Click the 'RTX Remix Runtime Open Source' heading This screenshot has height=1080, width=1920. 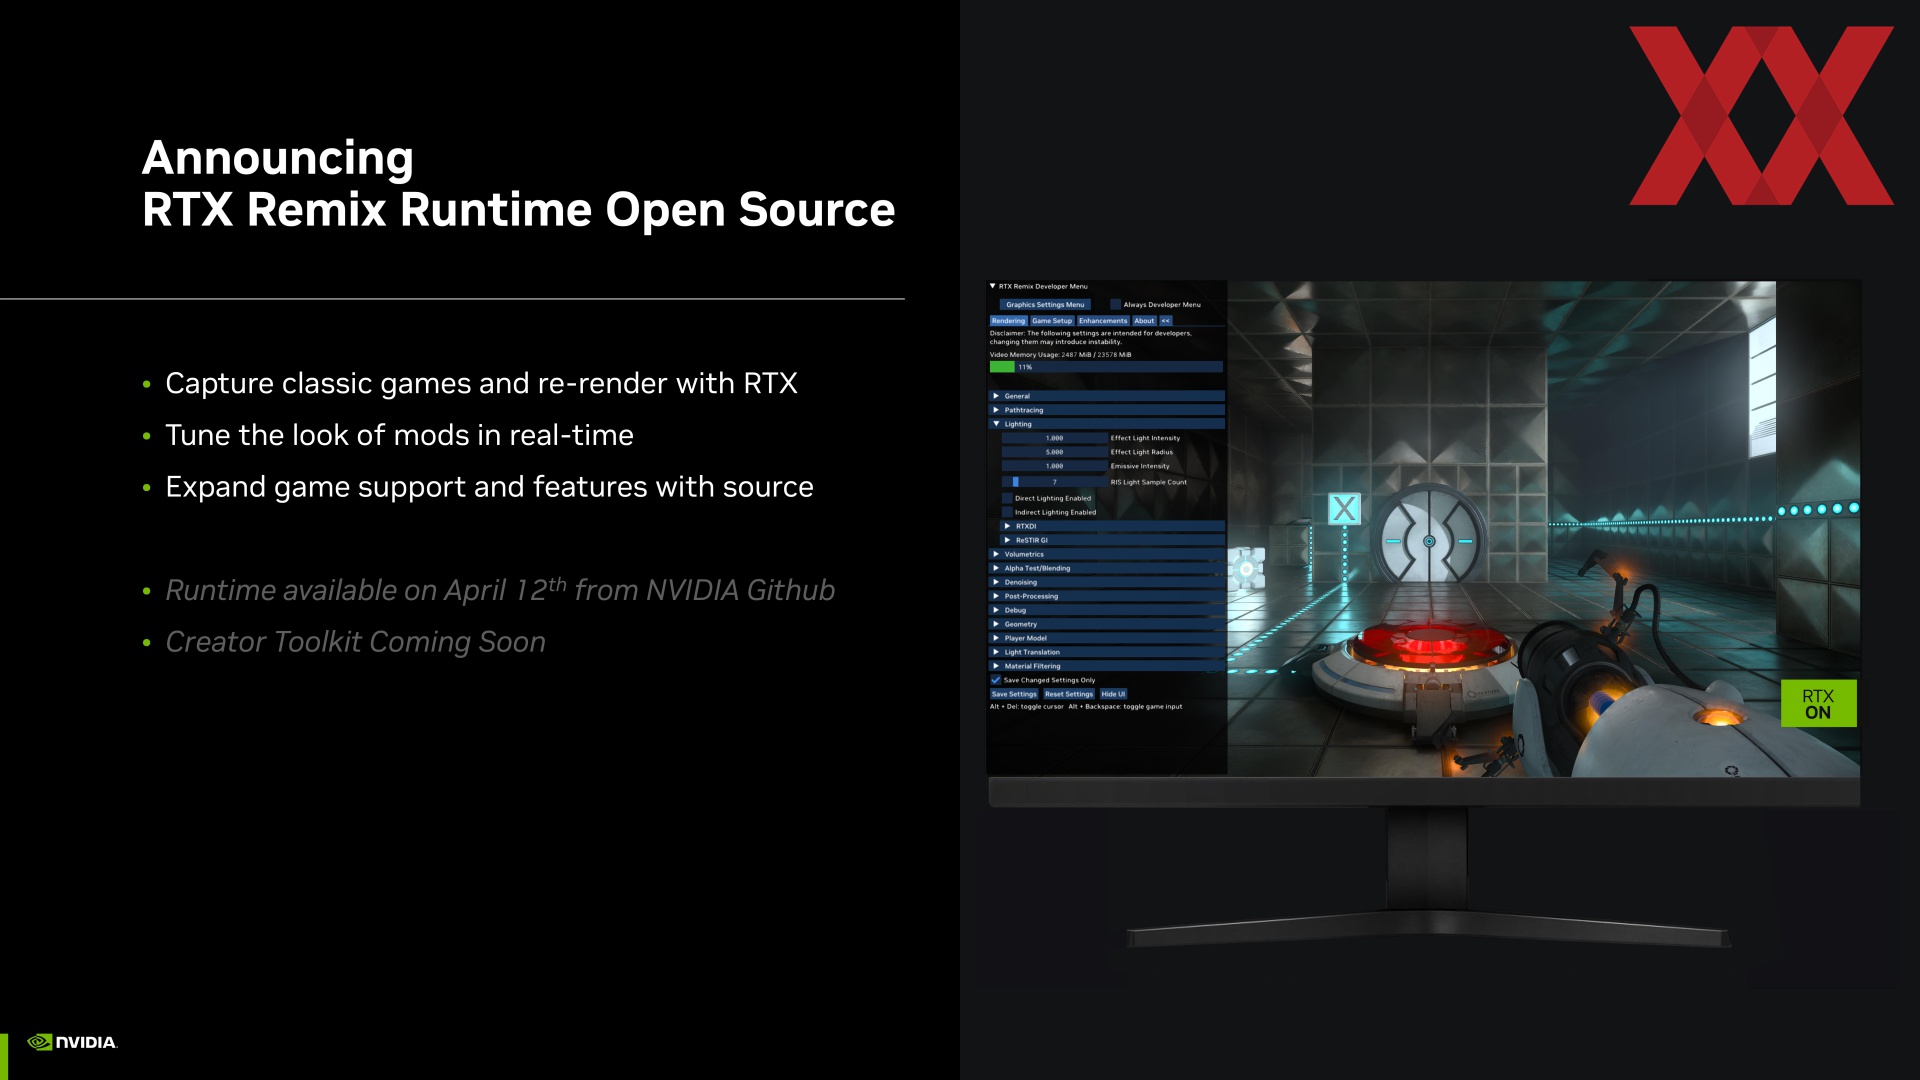518,210
